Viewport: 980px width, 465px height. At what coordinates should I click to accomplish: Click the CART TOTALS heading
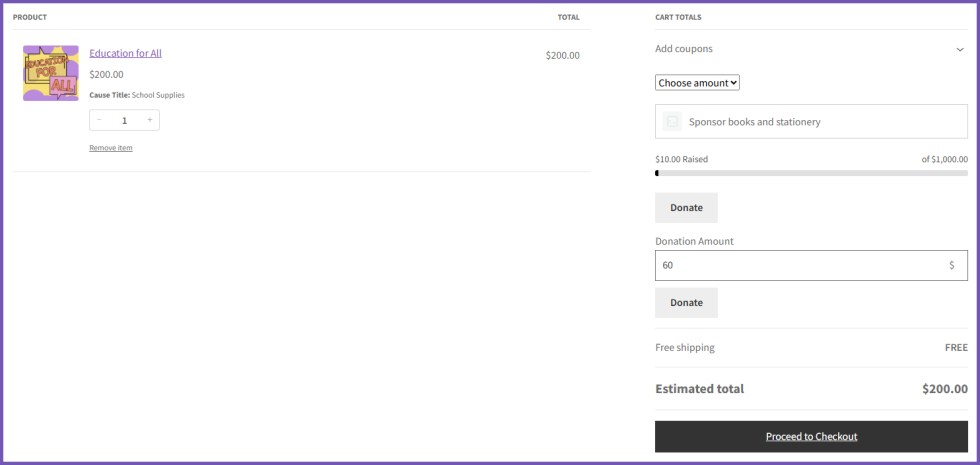[x=678, y=17]
